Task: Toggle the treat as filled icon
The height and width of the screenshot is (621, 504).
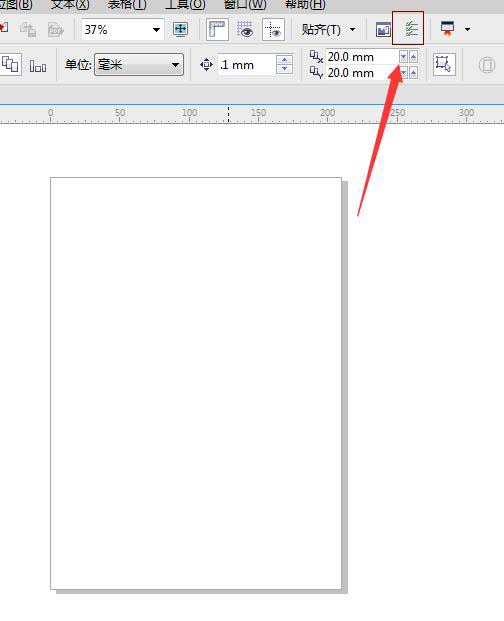Action: coord(444,64)
